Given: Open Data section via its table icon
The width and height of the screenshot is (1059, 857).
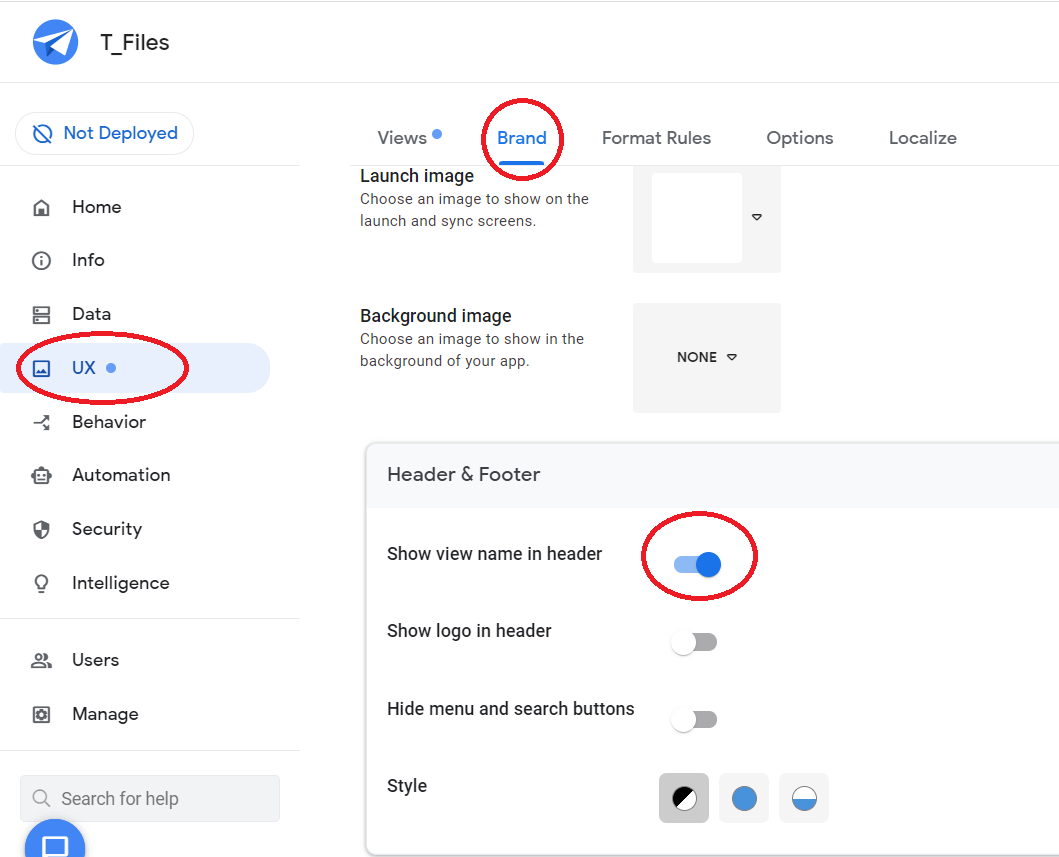Looking at the screenshot, I should (x=41, y=315).
